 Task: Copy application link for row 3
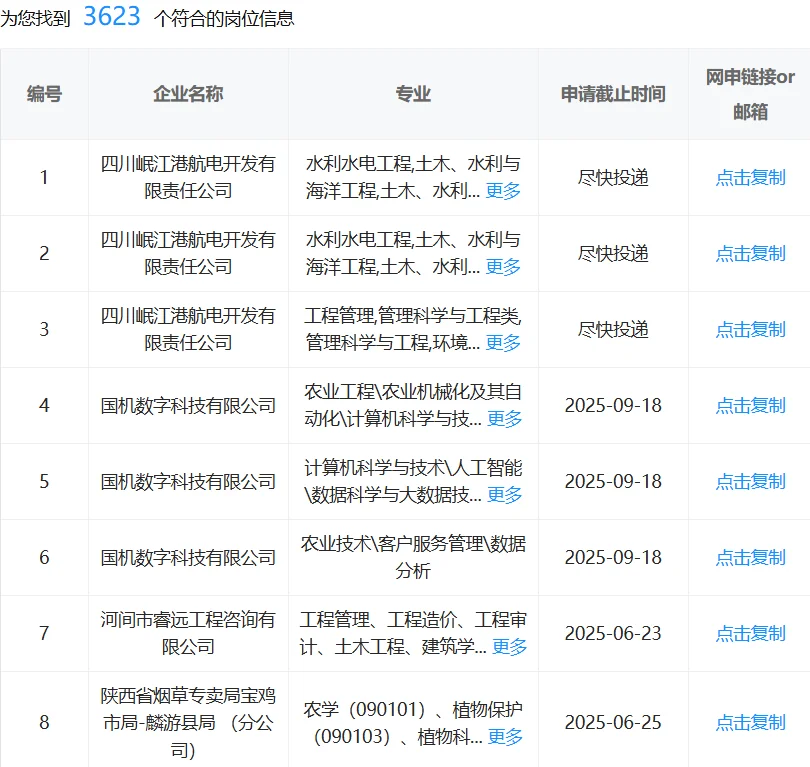pyautogui.click(x=750, y=329)
